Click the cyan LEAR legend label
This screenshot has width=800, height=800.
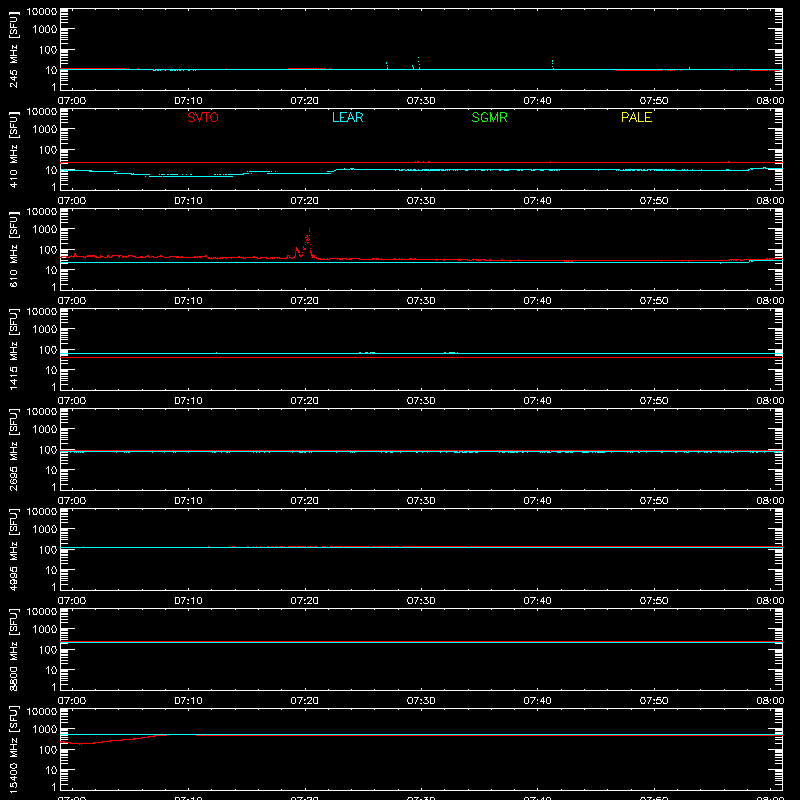(x=347, y=117)
